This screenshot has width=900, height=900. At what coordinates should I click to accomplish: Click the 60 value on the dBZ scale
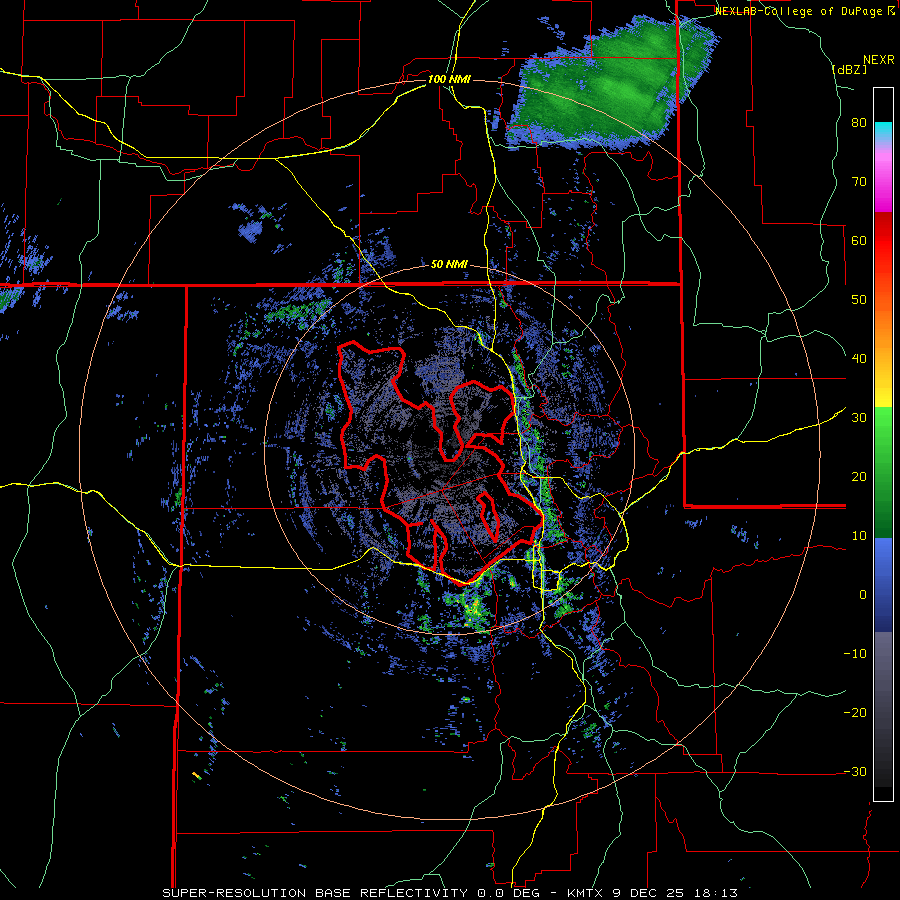(859, 240)
